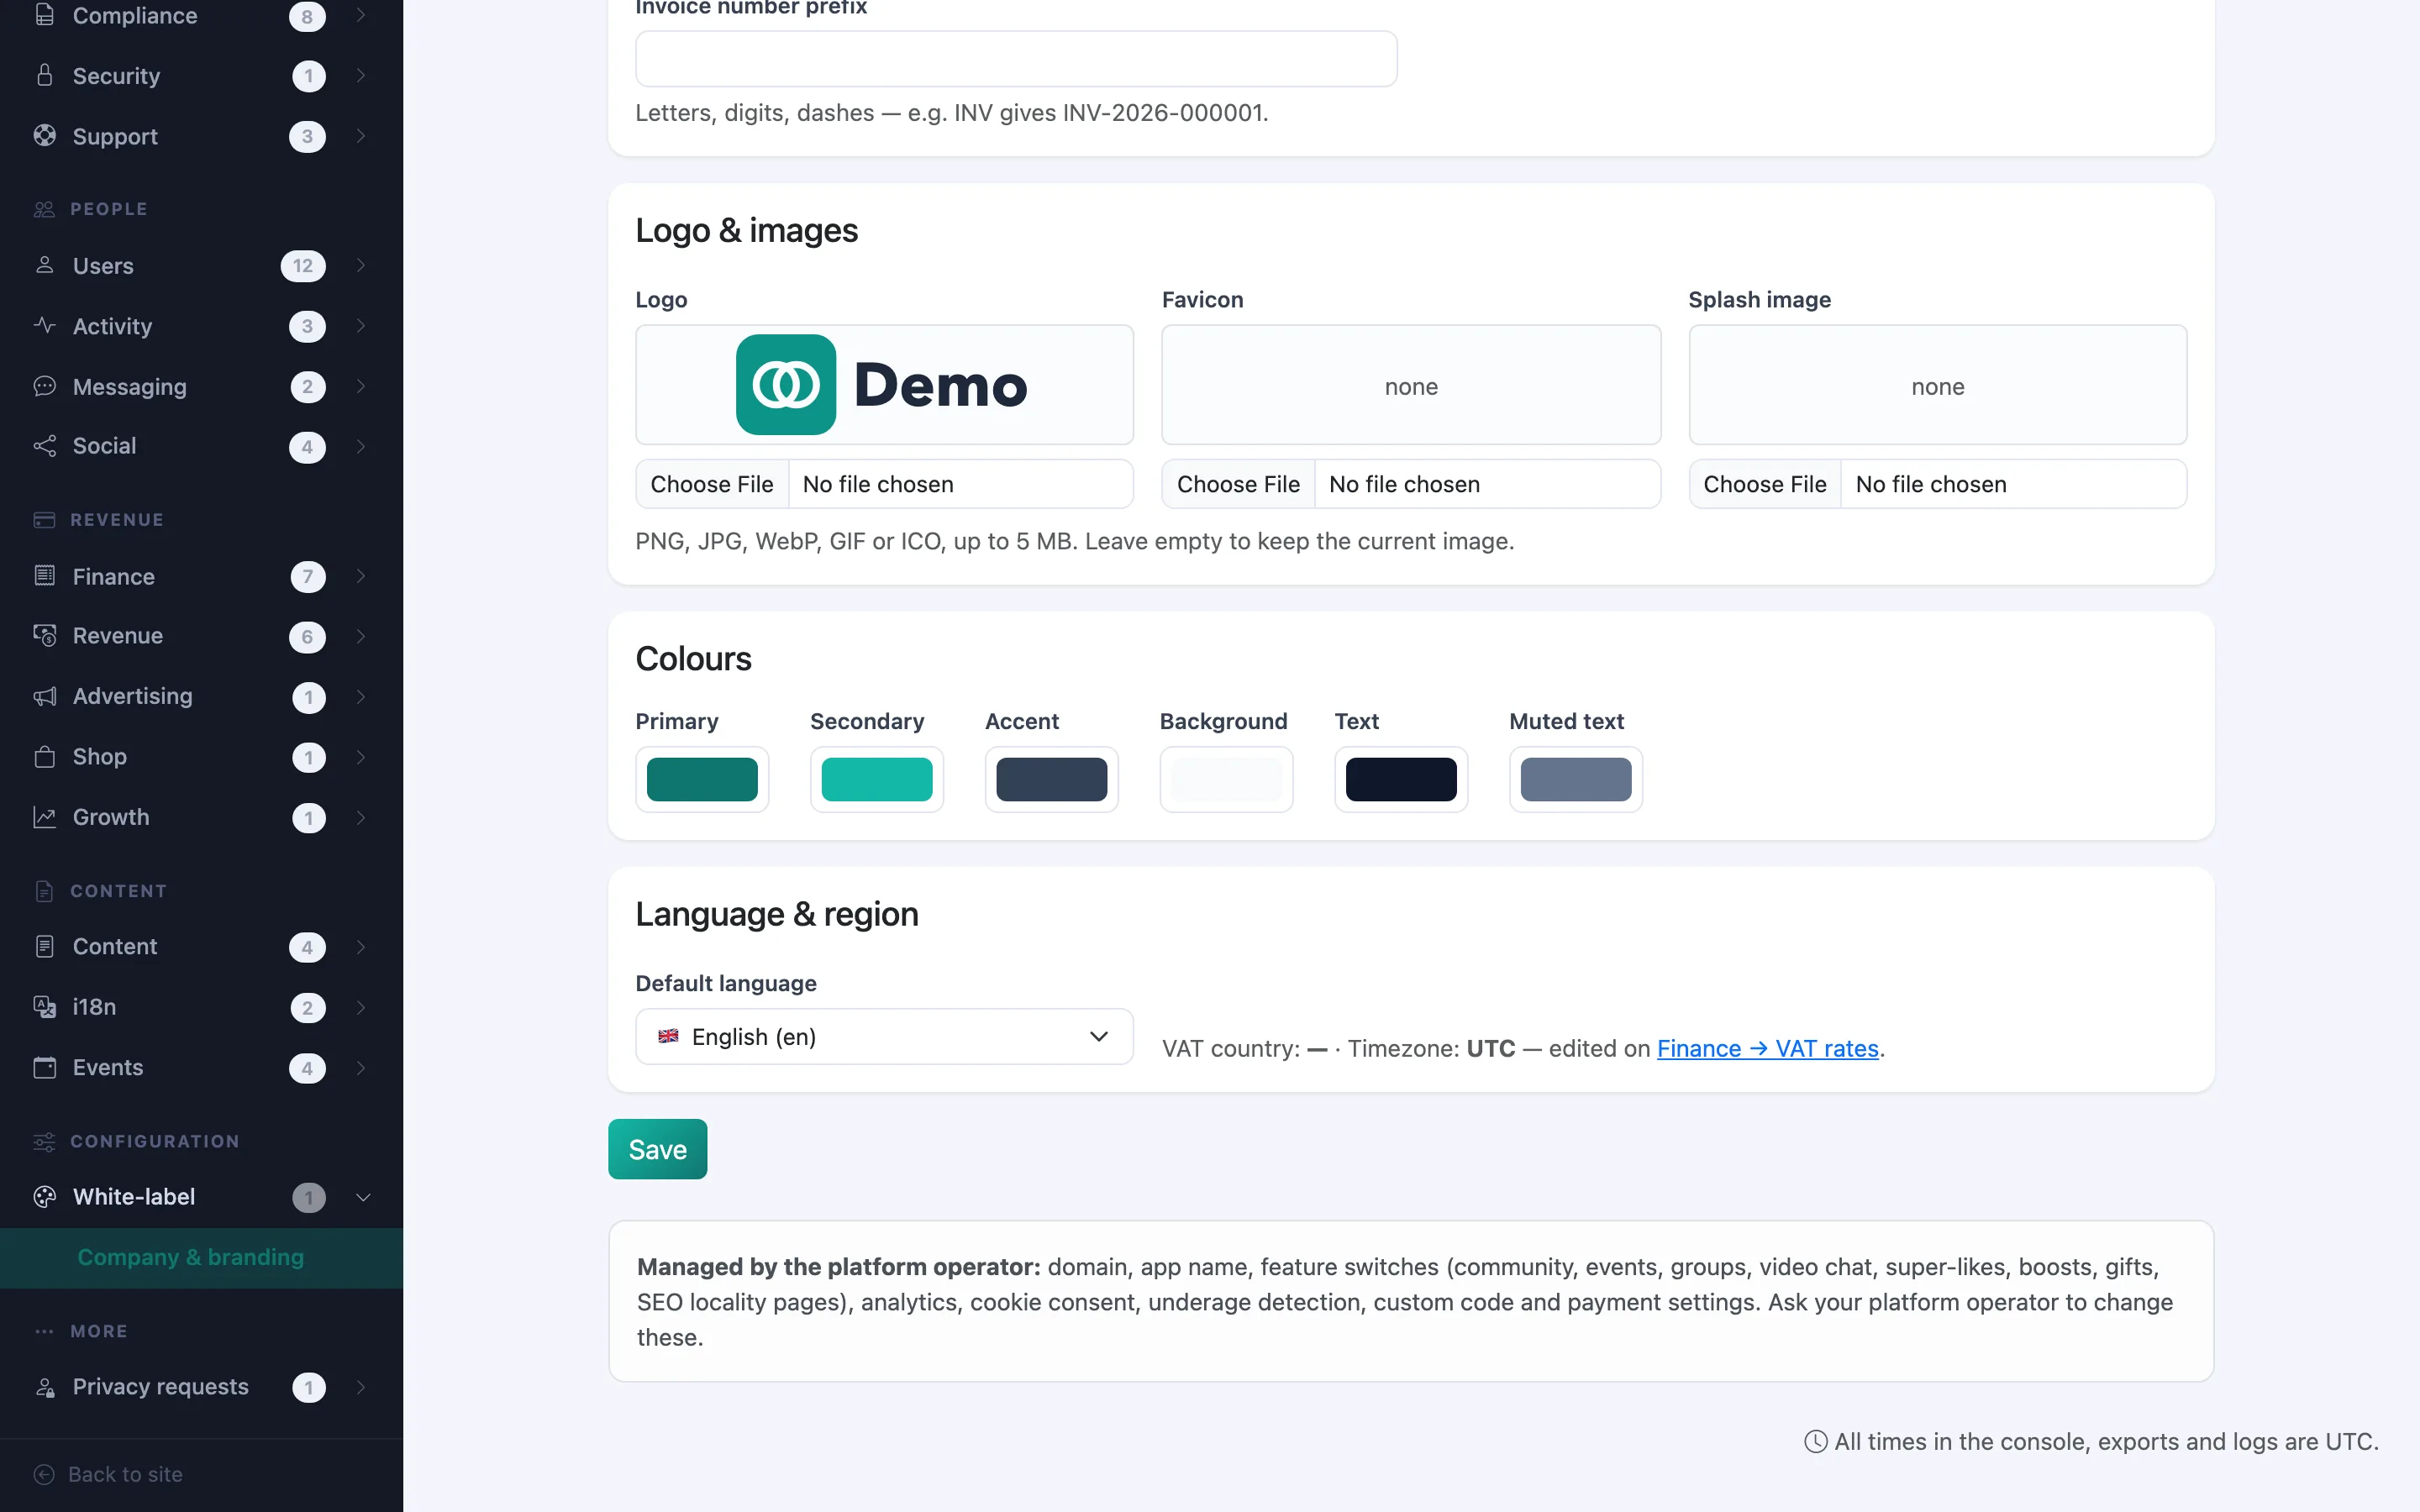
Task: Open Company & branding submenu item
Action: pos(201,1258)
